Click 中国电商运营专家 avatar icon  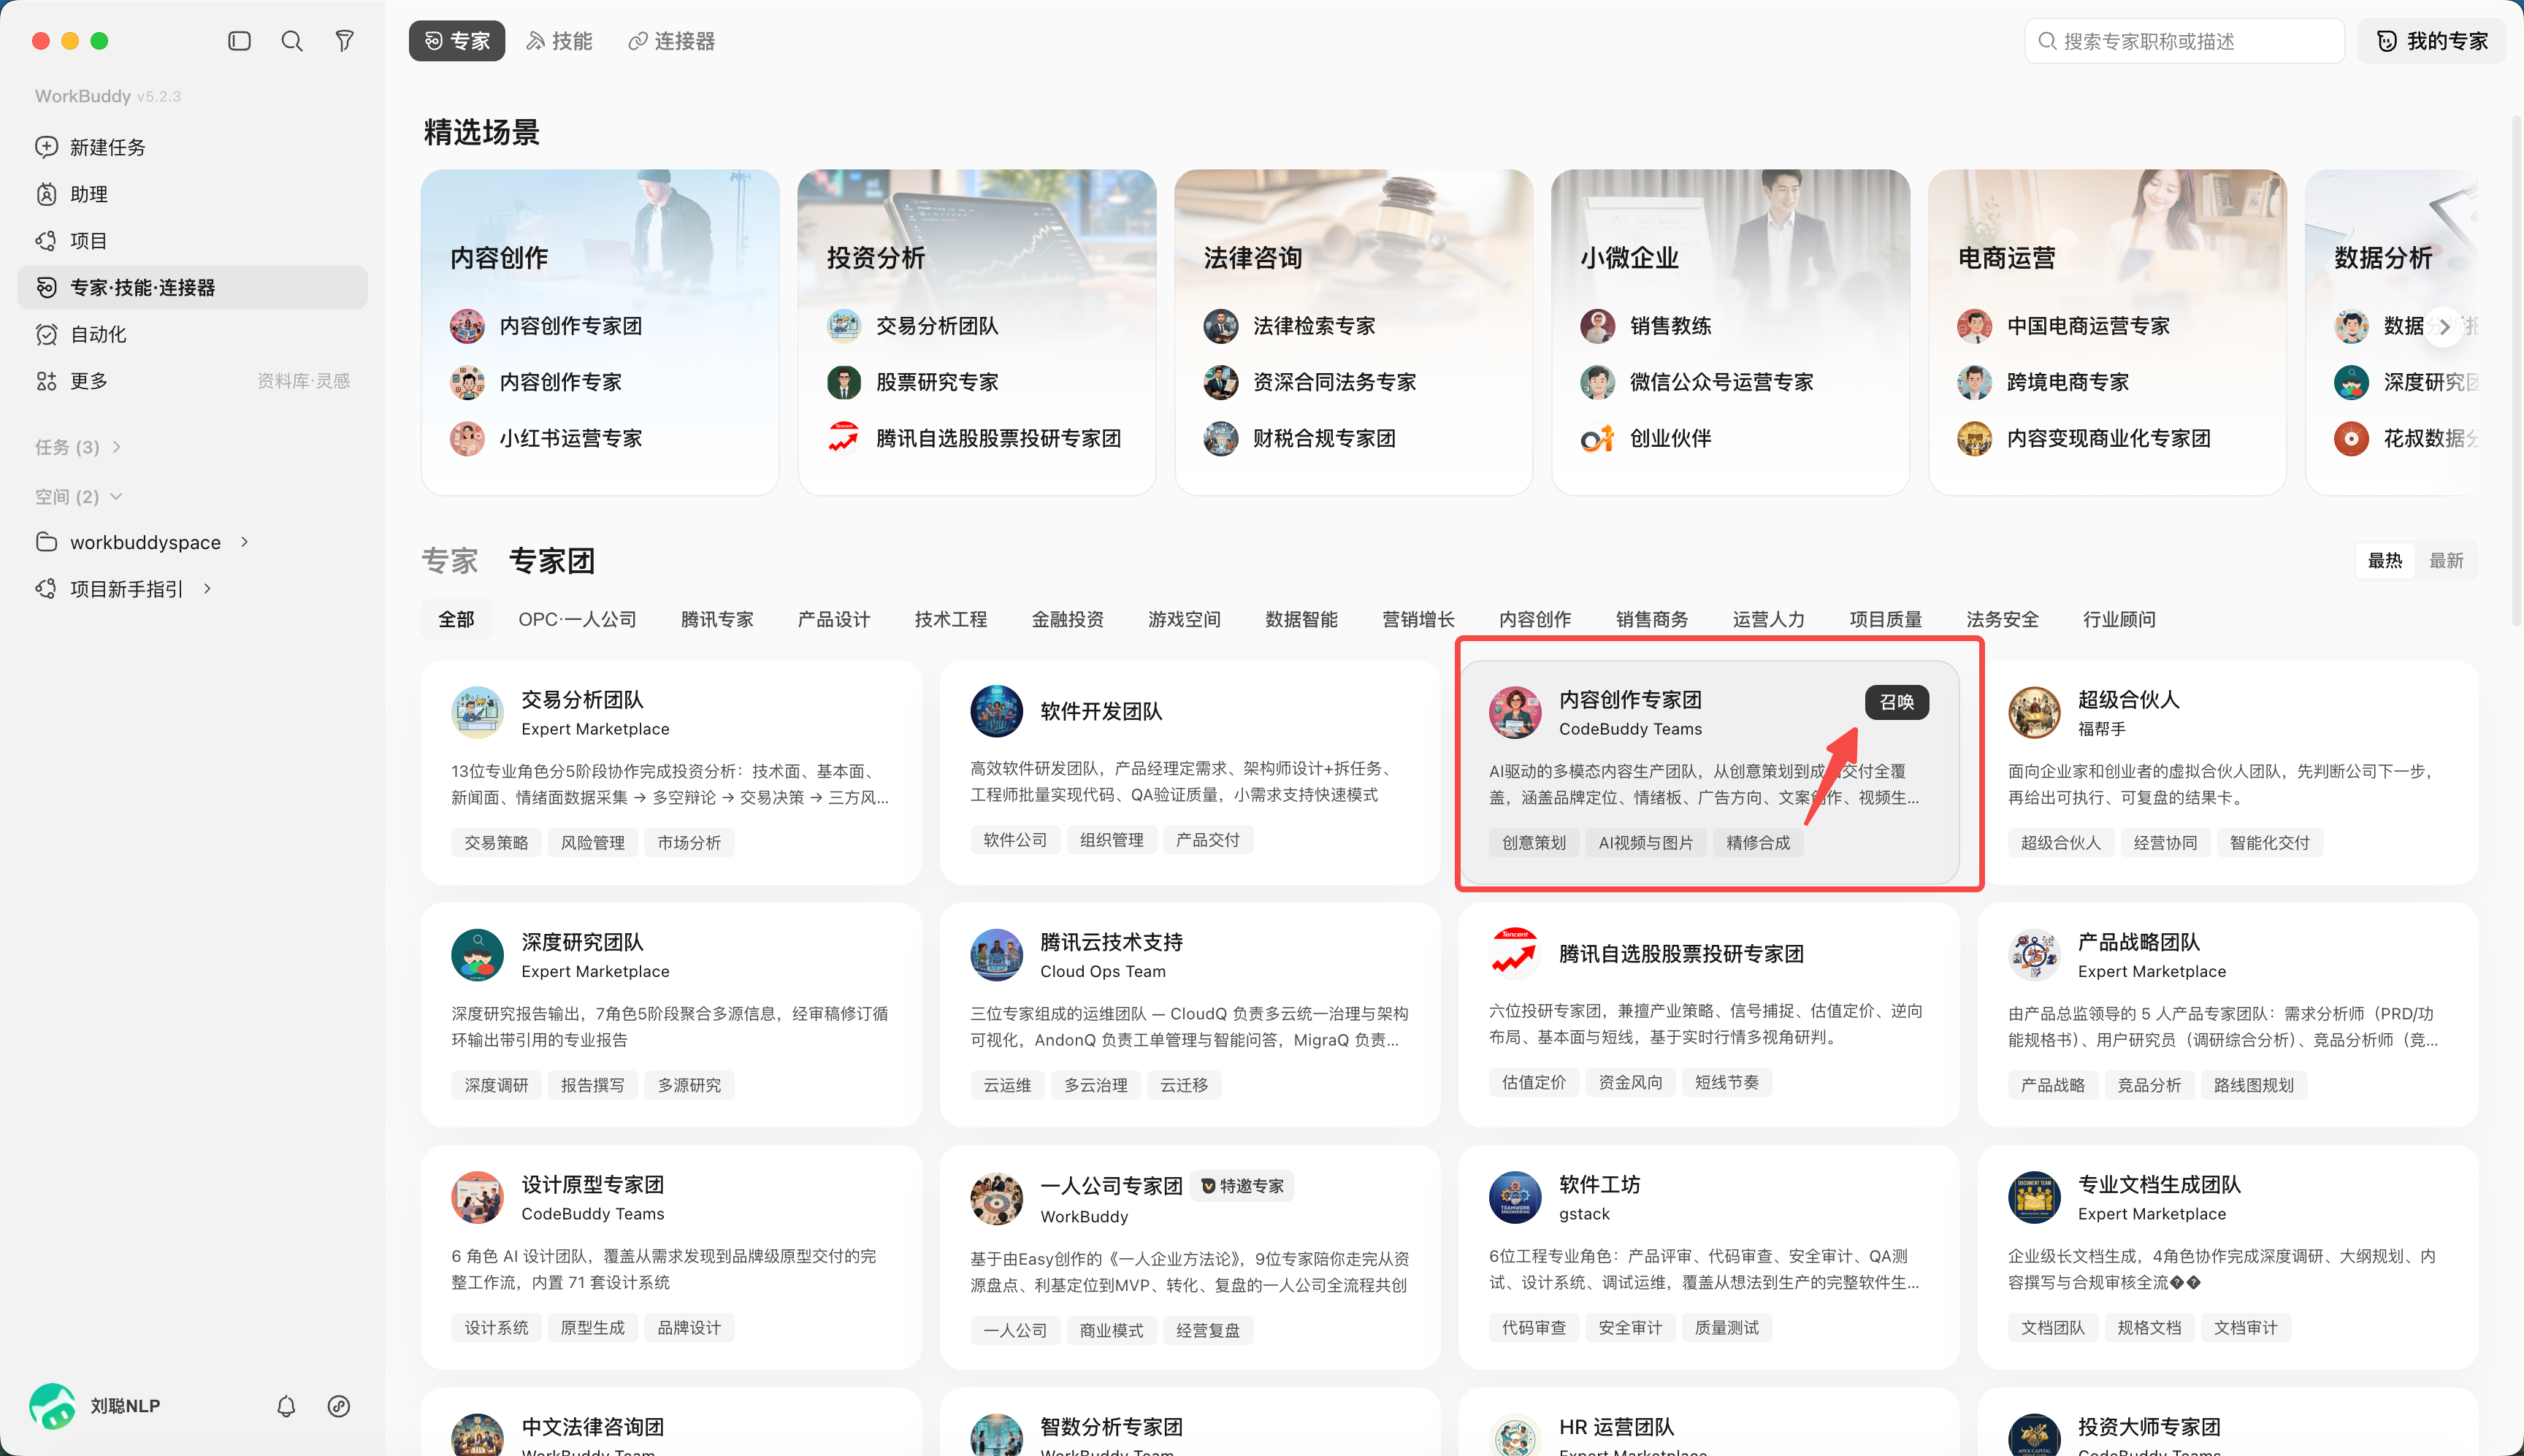point(1975,326)
